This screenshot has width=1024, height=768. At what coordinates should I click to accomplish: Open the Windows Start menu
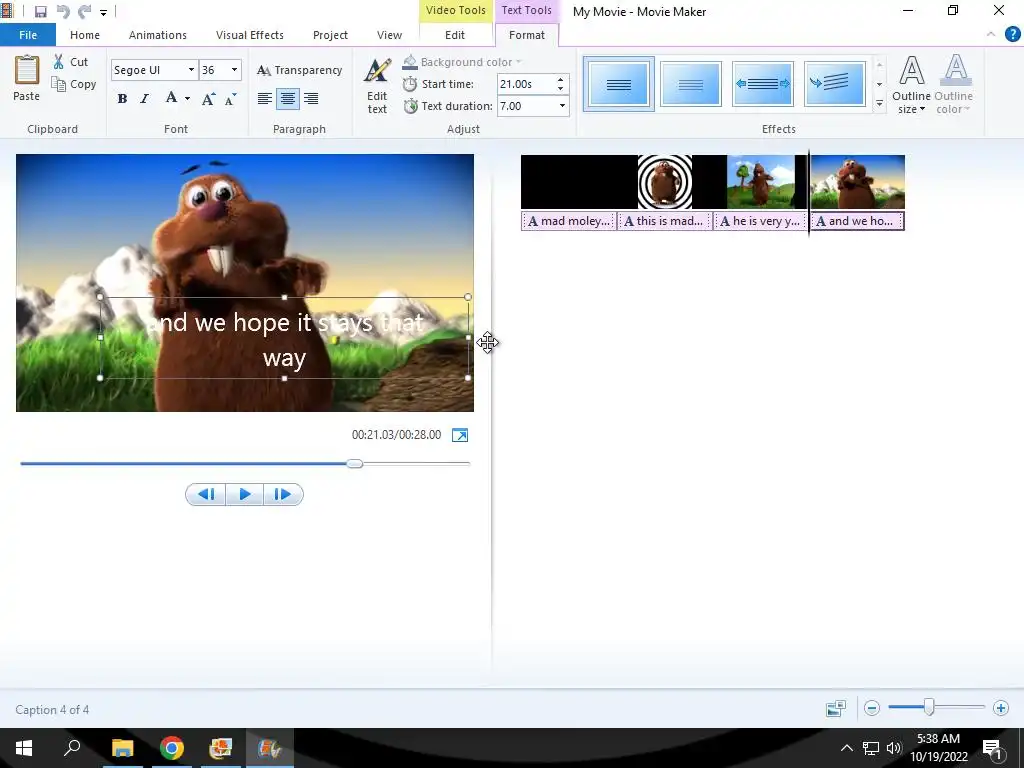tap(24, 748)
